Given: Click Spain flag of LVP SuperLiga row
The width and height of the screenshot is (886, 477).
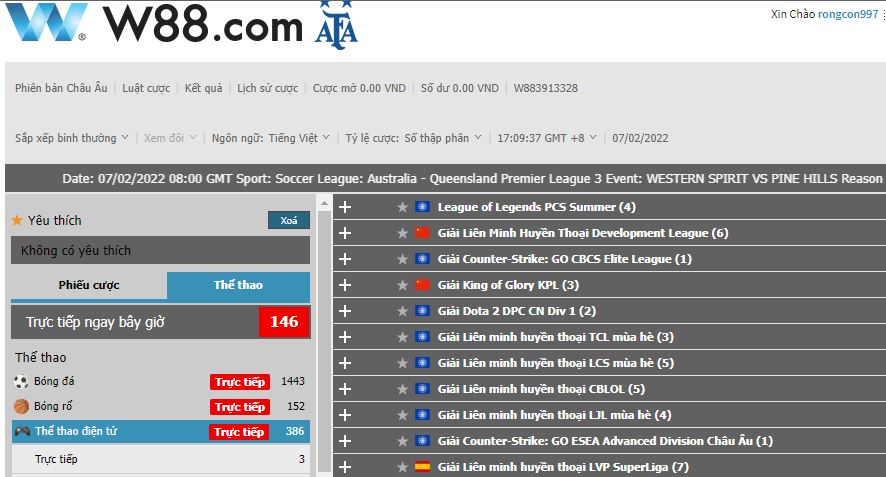Looking at the screenshot, I should coord(422,467).
